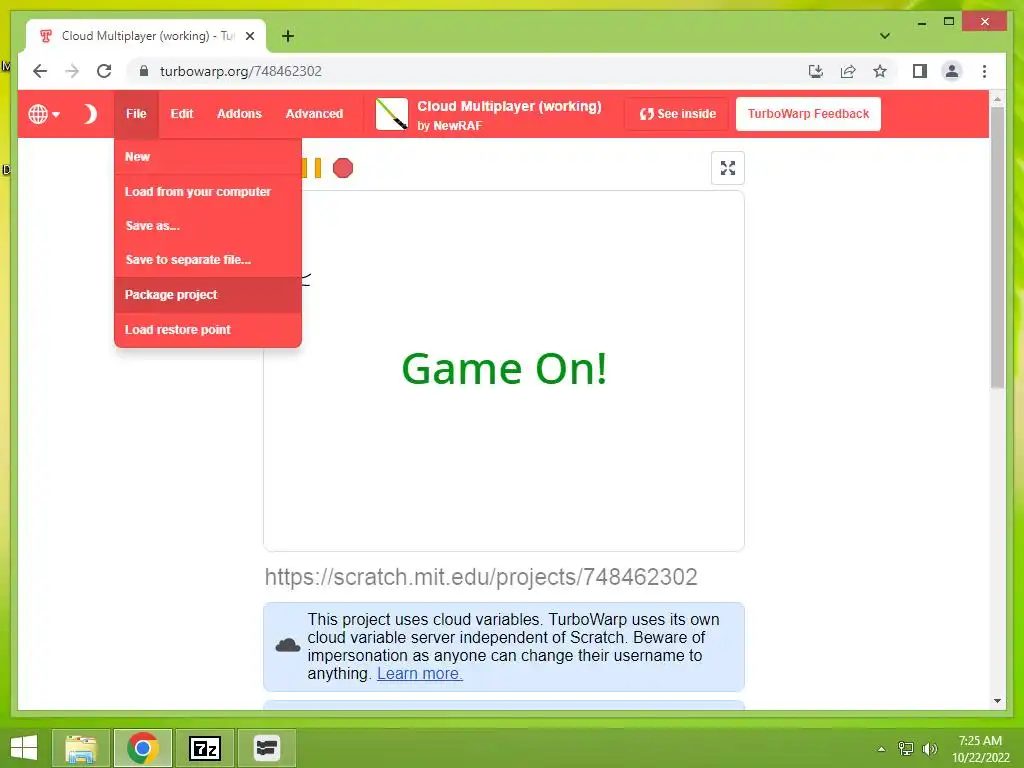Open a new browser tab
The height and width of the screenshot is (768, 1024).
tap(287, 36)
